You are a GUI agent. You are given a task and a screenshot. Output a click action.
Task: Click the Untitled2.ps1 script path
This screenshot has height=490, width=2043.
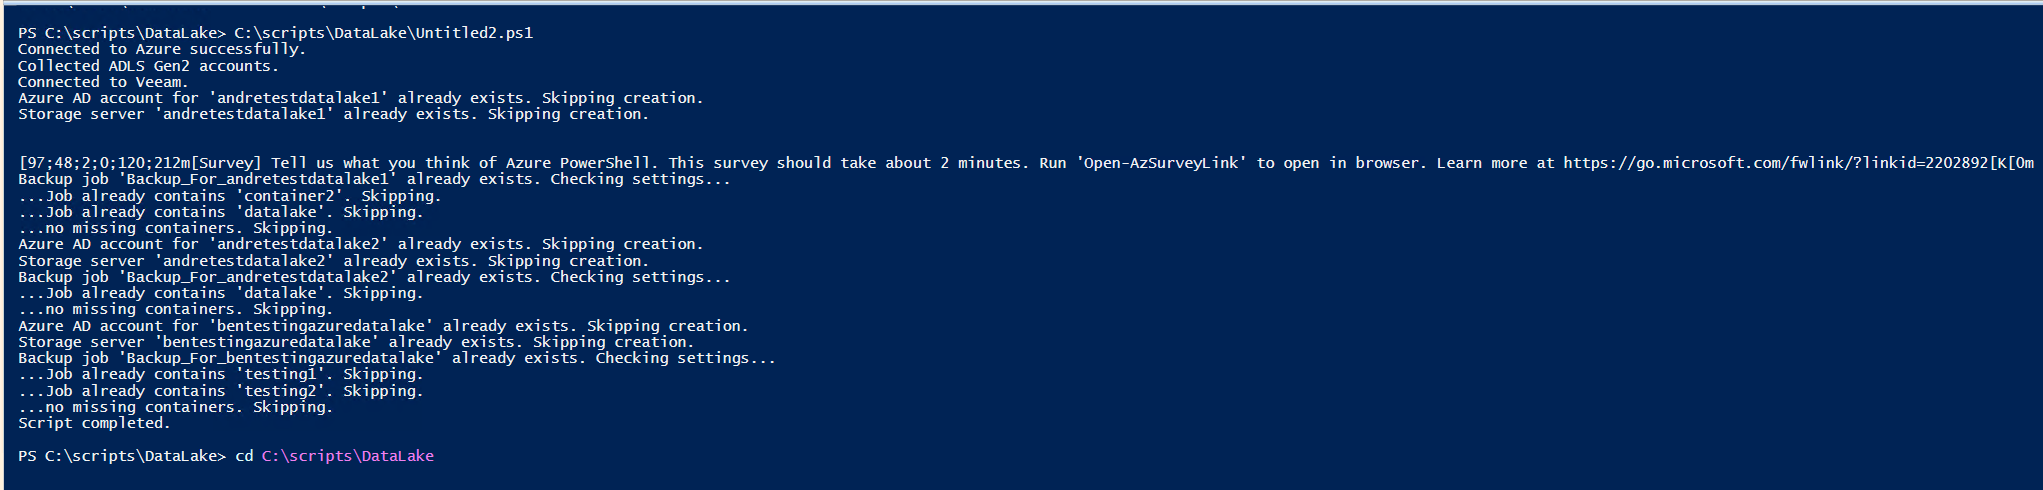pyautogui.click(x=383, y=33)
